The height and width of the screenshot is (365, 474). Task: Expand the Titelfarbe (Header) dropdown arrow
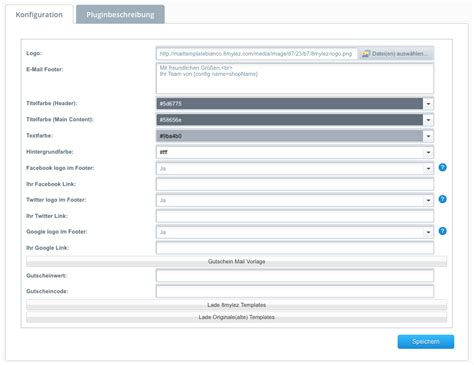tap(428, 104)
